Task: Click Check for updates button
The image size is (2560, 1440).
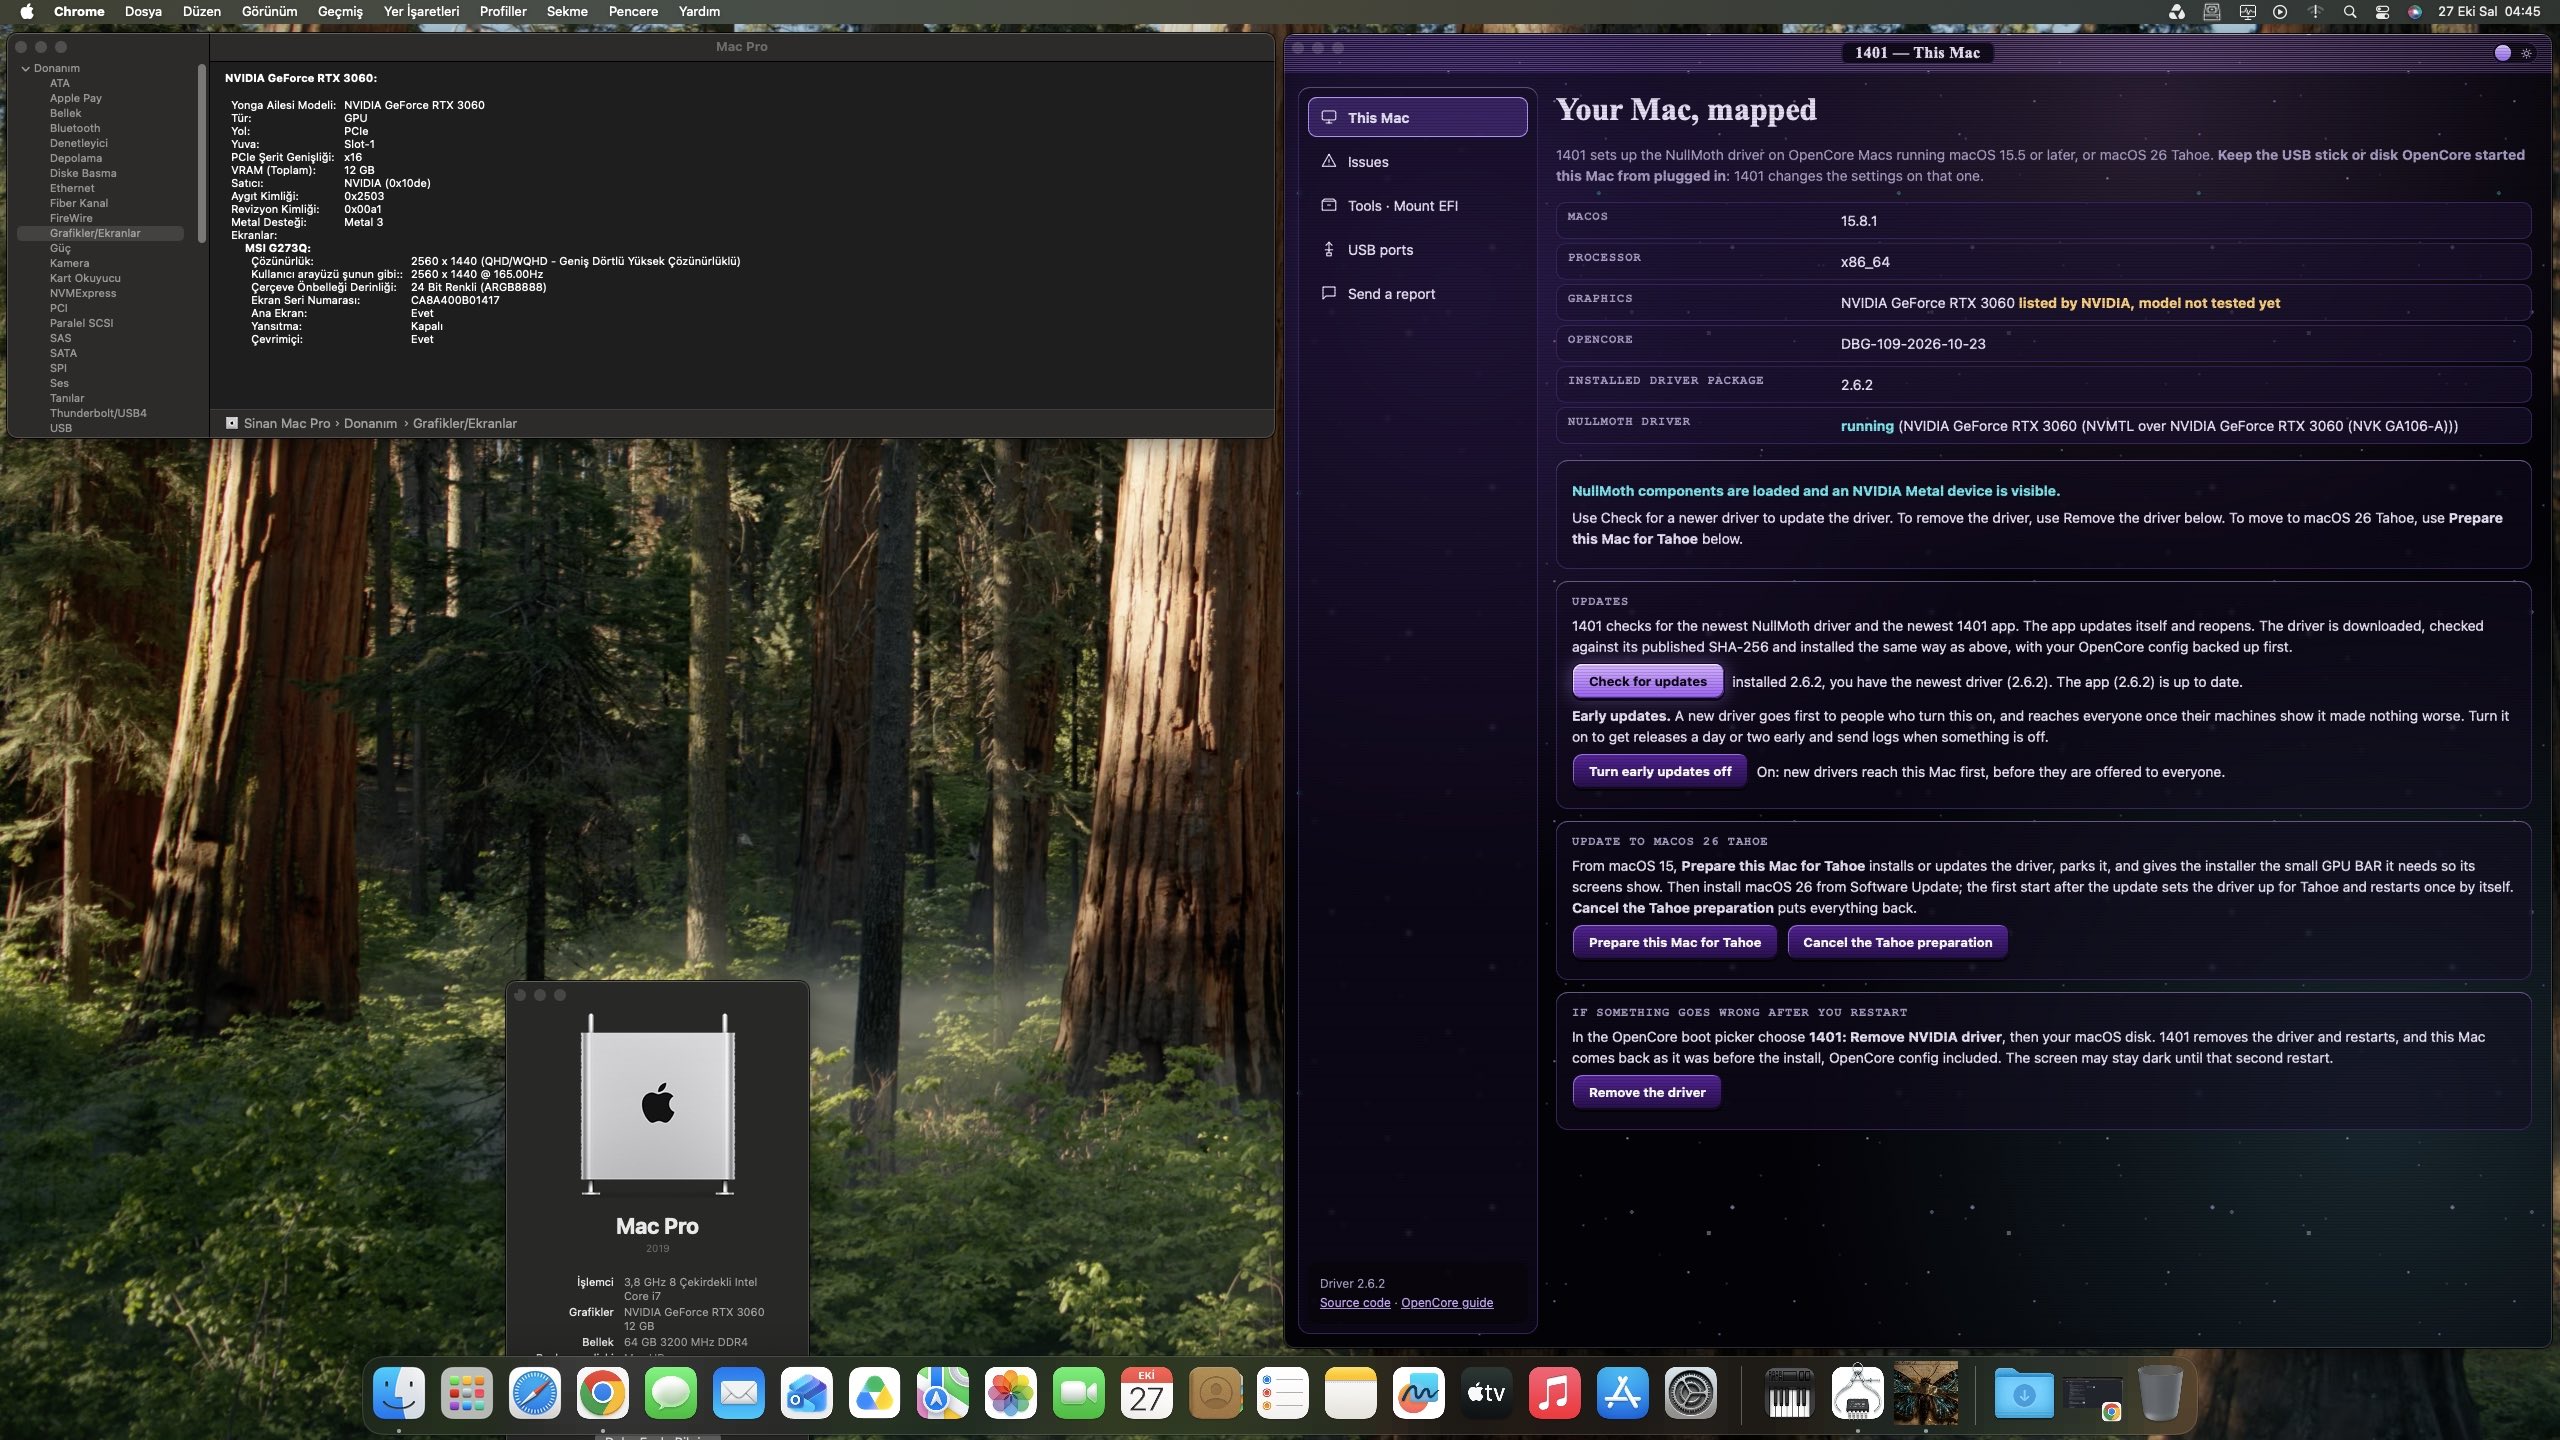Action: [1647, 681]
